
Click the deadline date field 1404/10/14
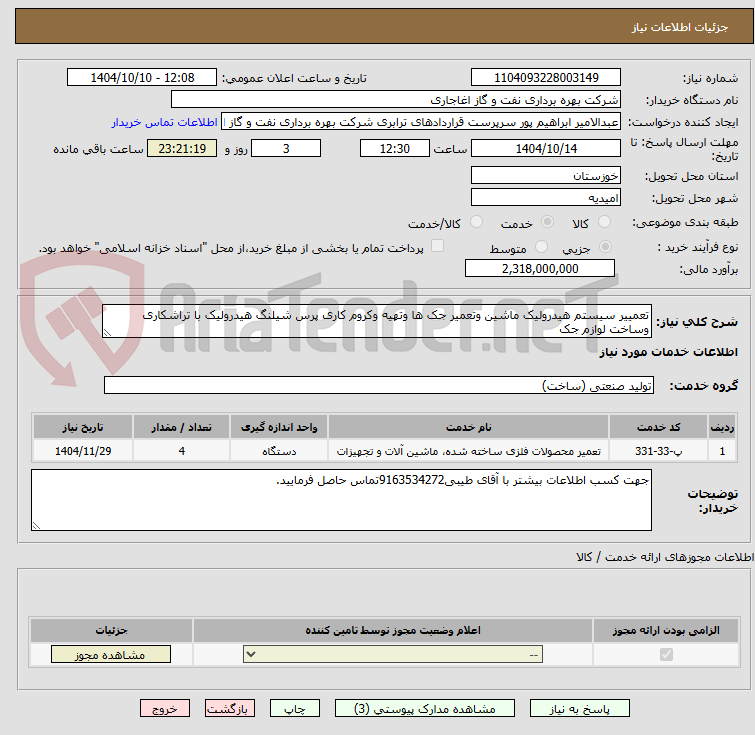coord(546,148)
